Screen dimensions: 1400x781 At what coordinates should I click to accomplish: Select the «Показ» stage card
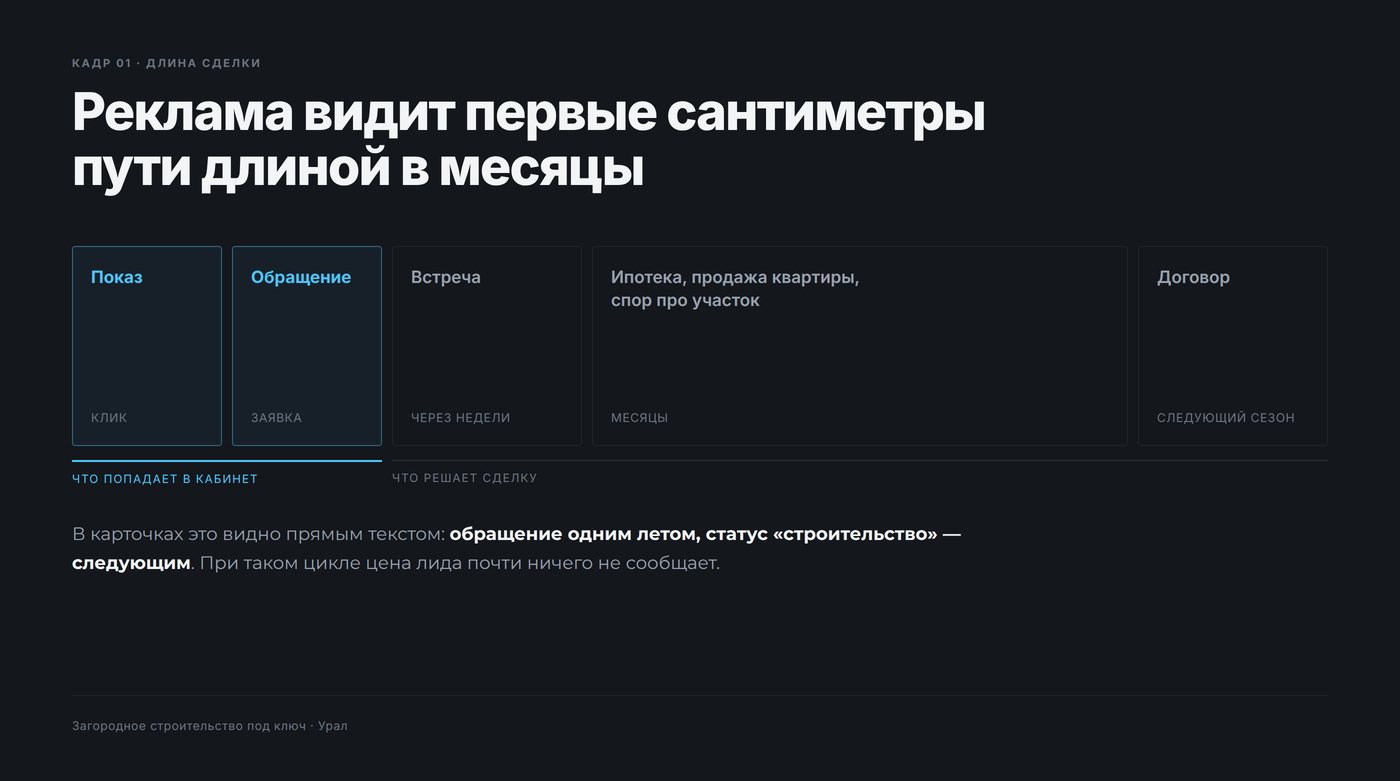147,346
